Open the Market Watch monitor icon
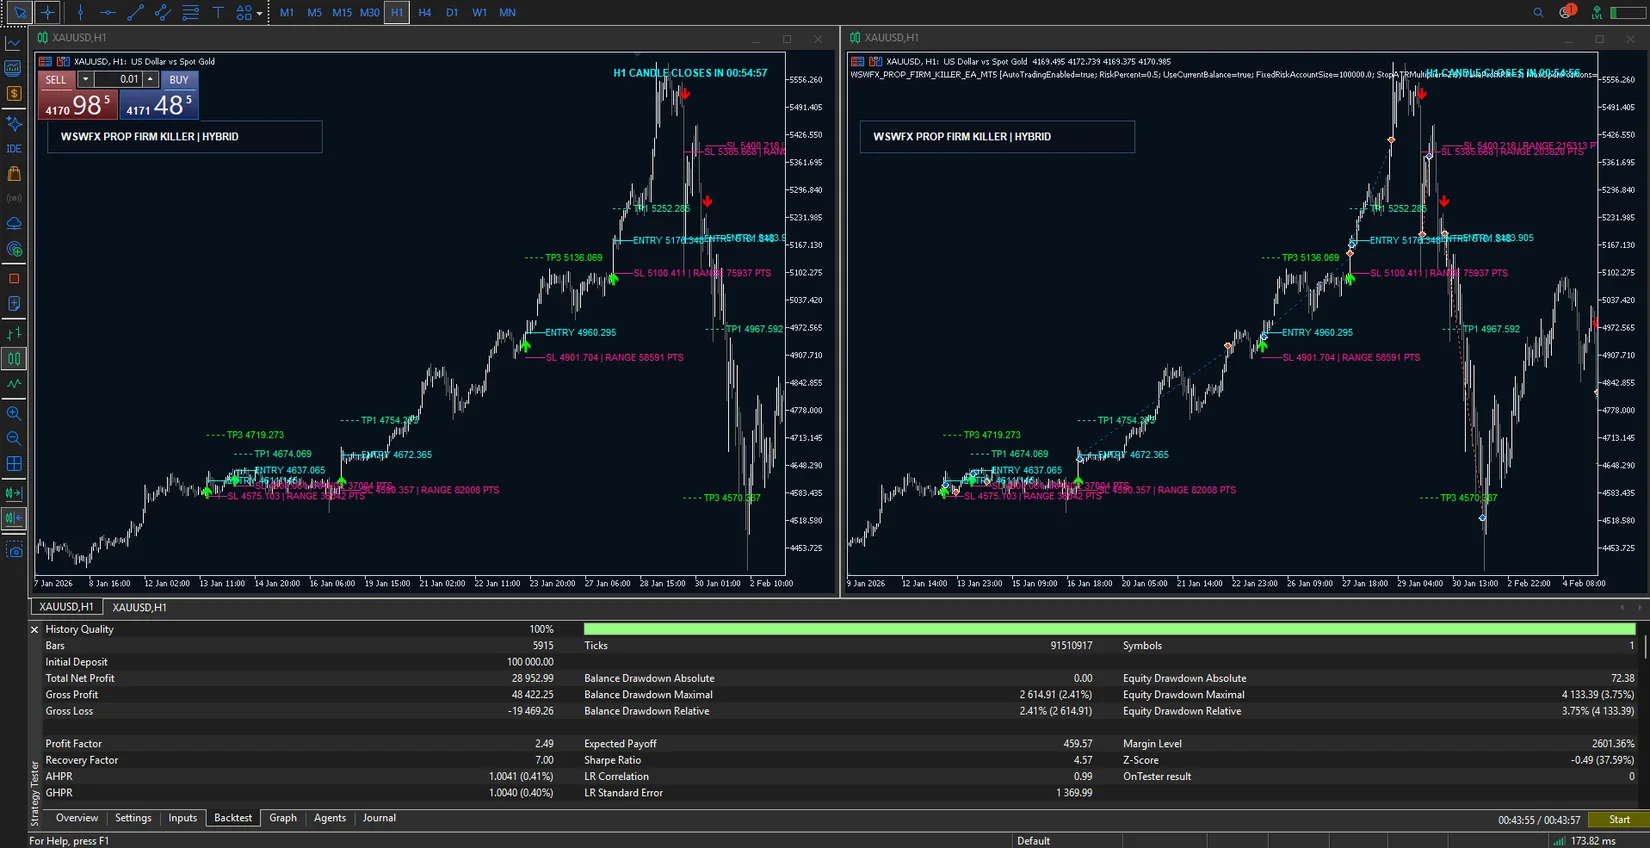 click(14, 68)
